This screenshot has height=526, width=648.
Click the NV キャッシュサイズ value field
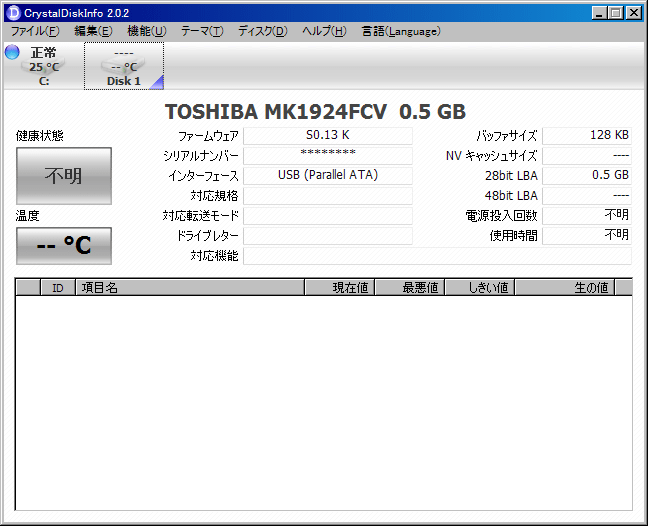[x=587, y=156]
